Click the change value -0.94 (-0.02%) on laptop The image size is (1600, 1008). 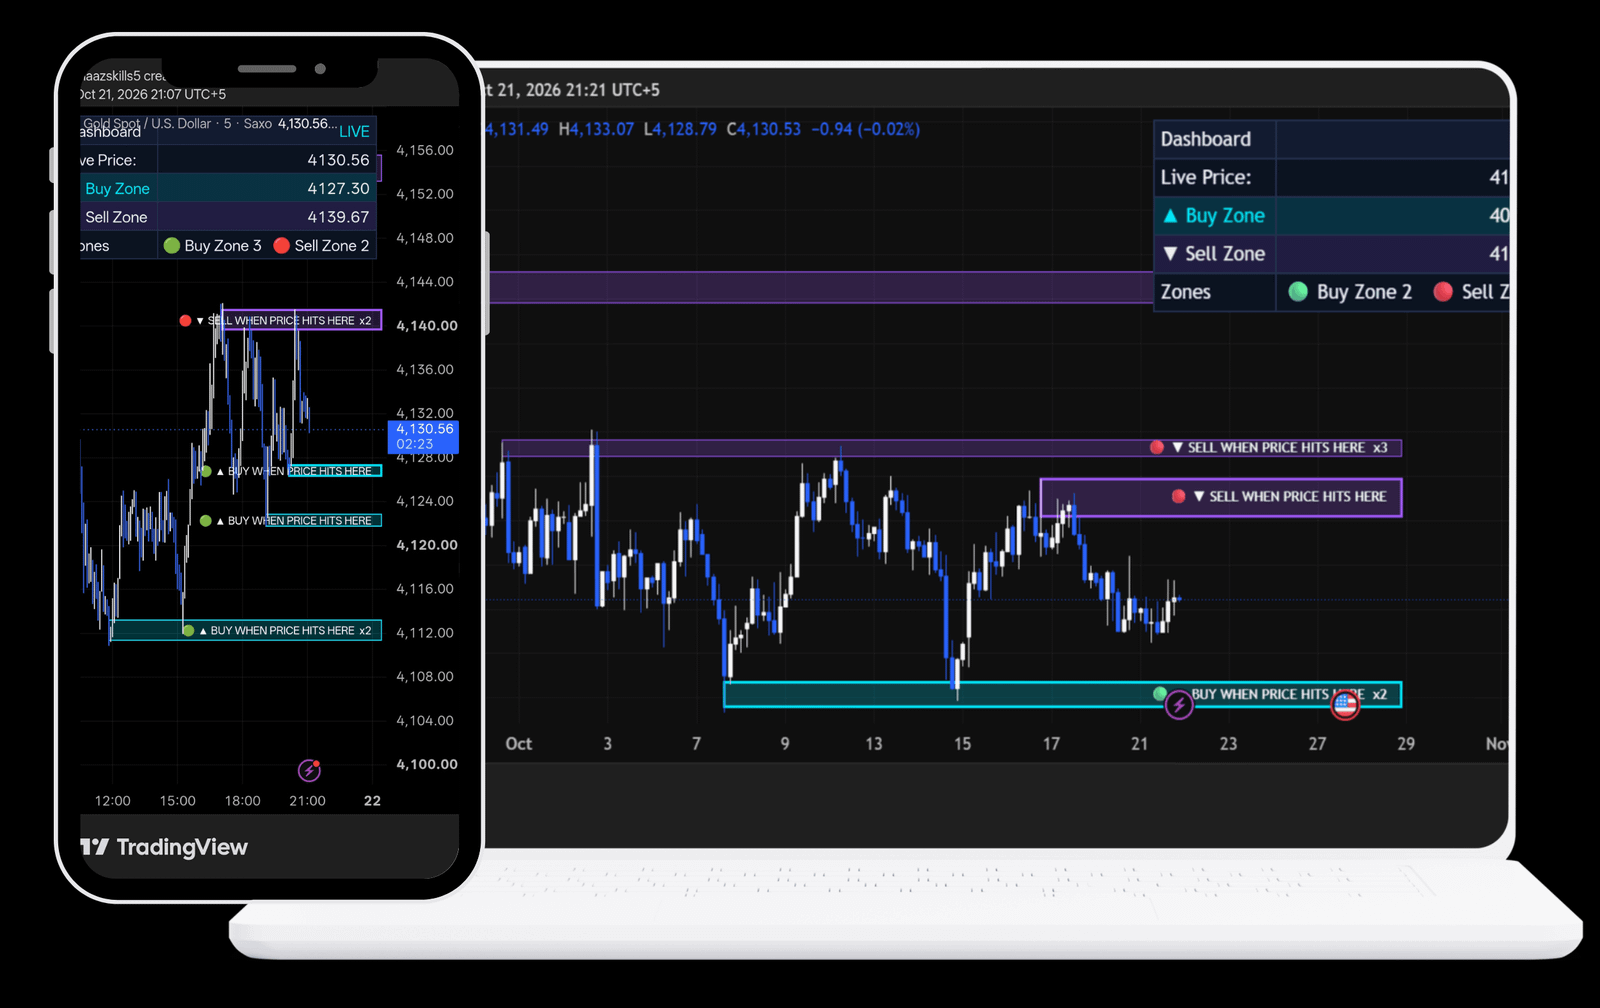865,129
